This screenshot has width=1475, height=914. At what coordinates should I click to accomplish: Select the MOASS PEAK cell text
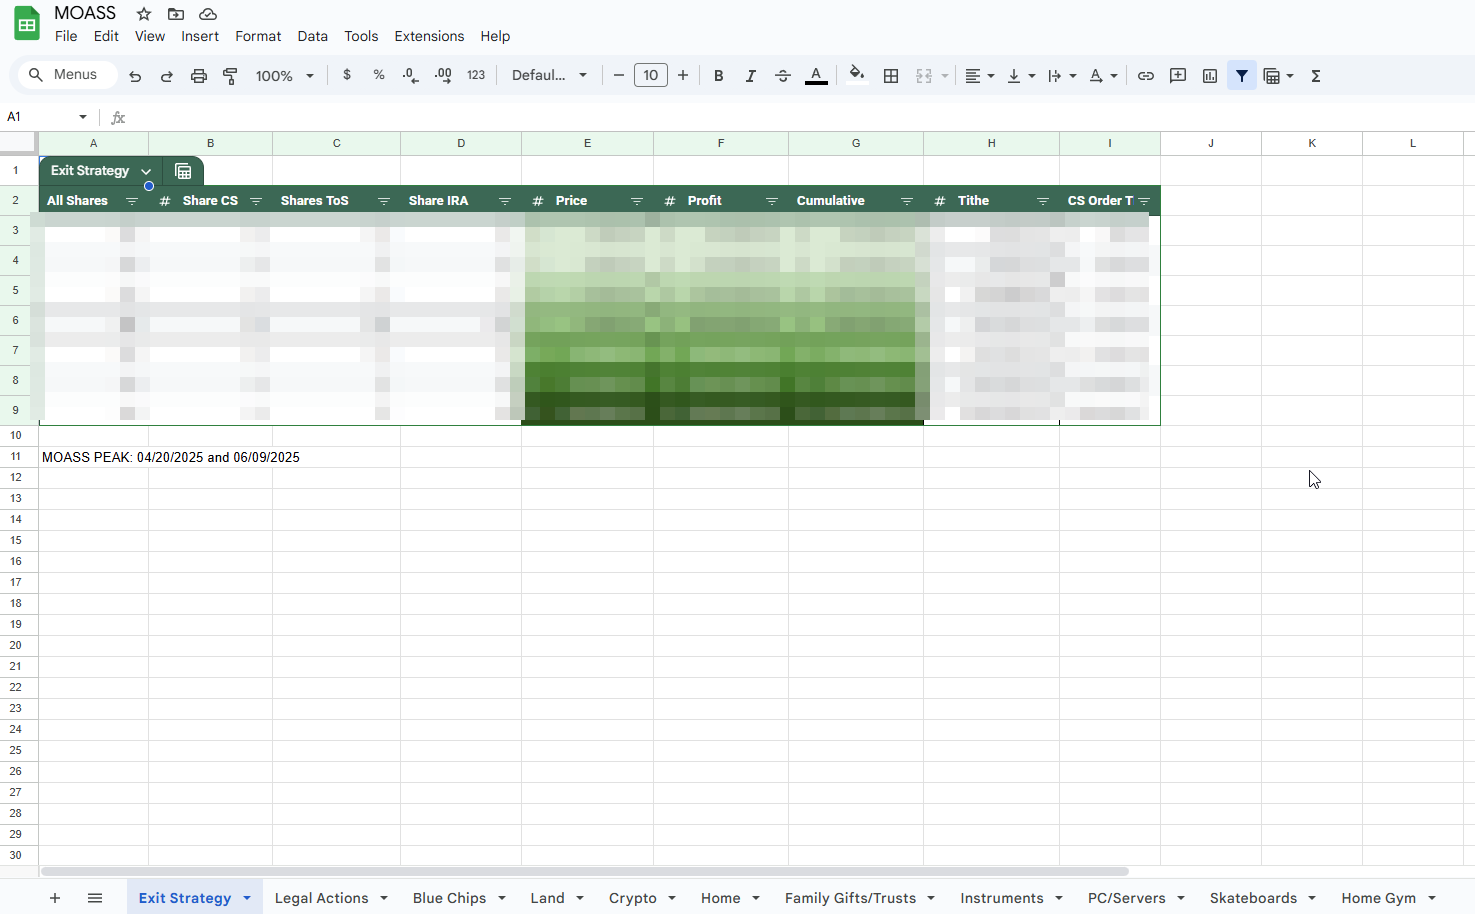click(x=171, y=457)
